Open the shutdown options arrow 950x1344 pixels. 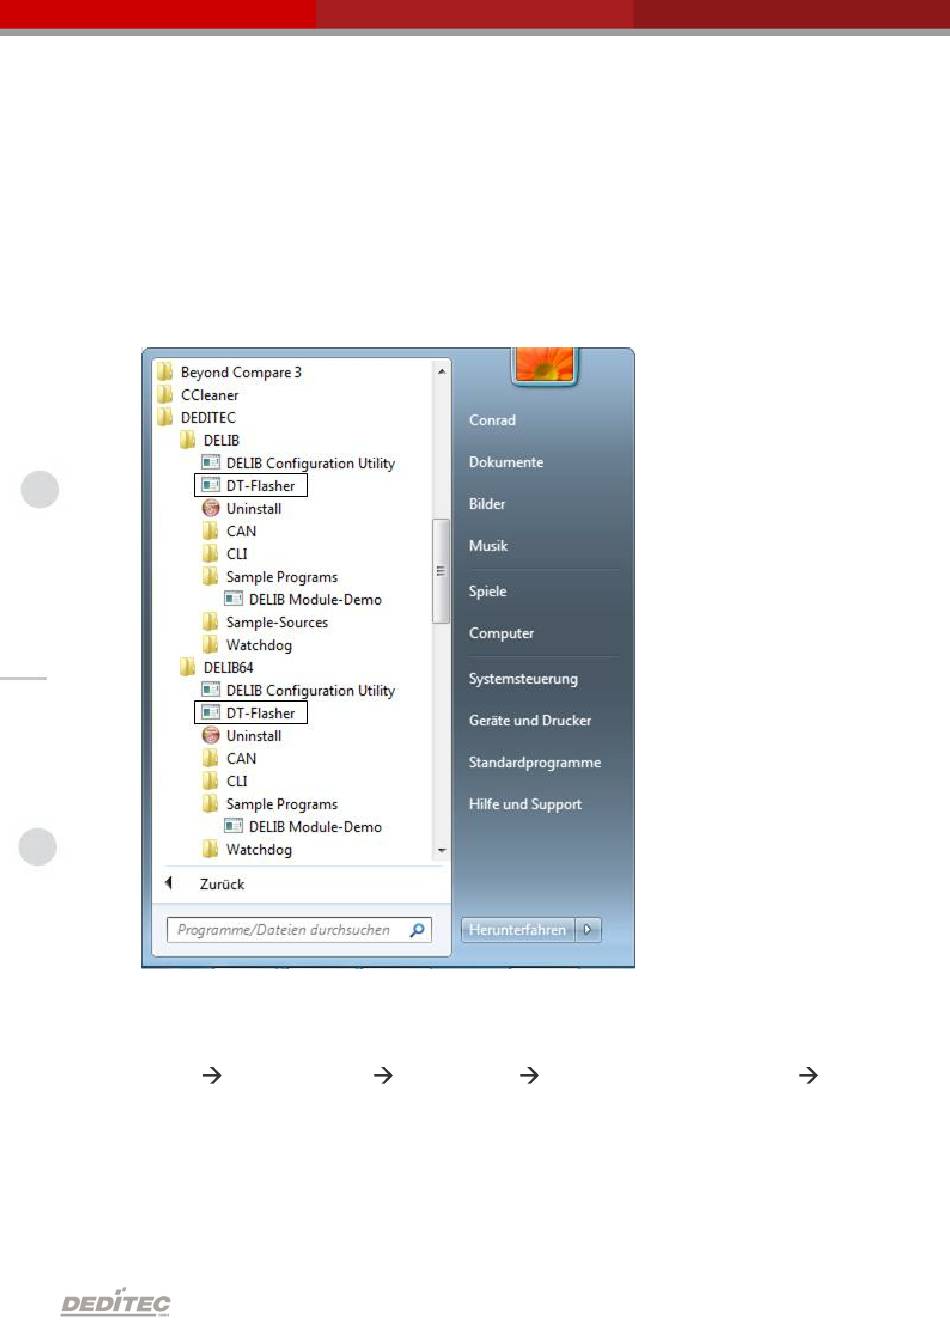pyautogui.click(x=588, y=930)
